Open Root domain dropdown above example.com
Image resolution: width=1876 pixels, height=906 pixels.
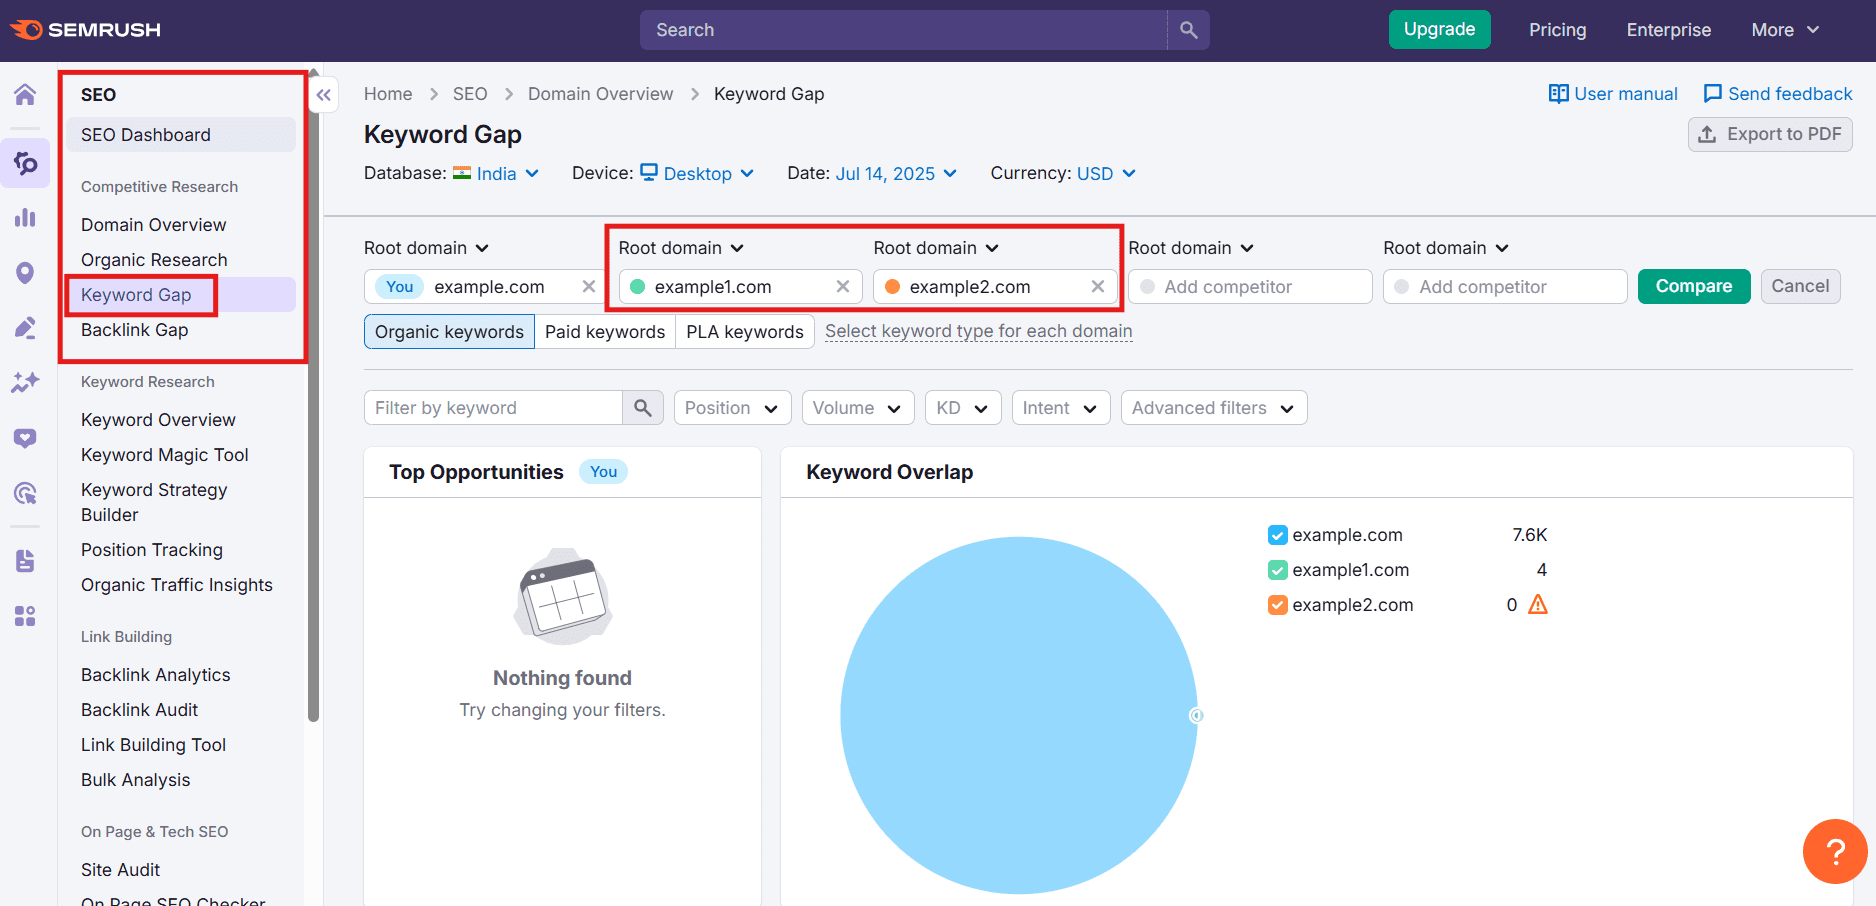coord(426,248)
